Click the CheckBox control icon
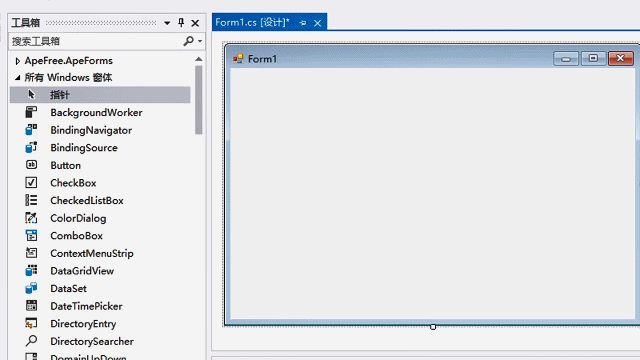This screenshot has width=640, height=360. pos(31,182)
